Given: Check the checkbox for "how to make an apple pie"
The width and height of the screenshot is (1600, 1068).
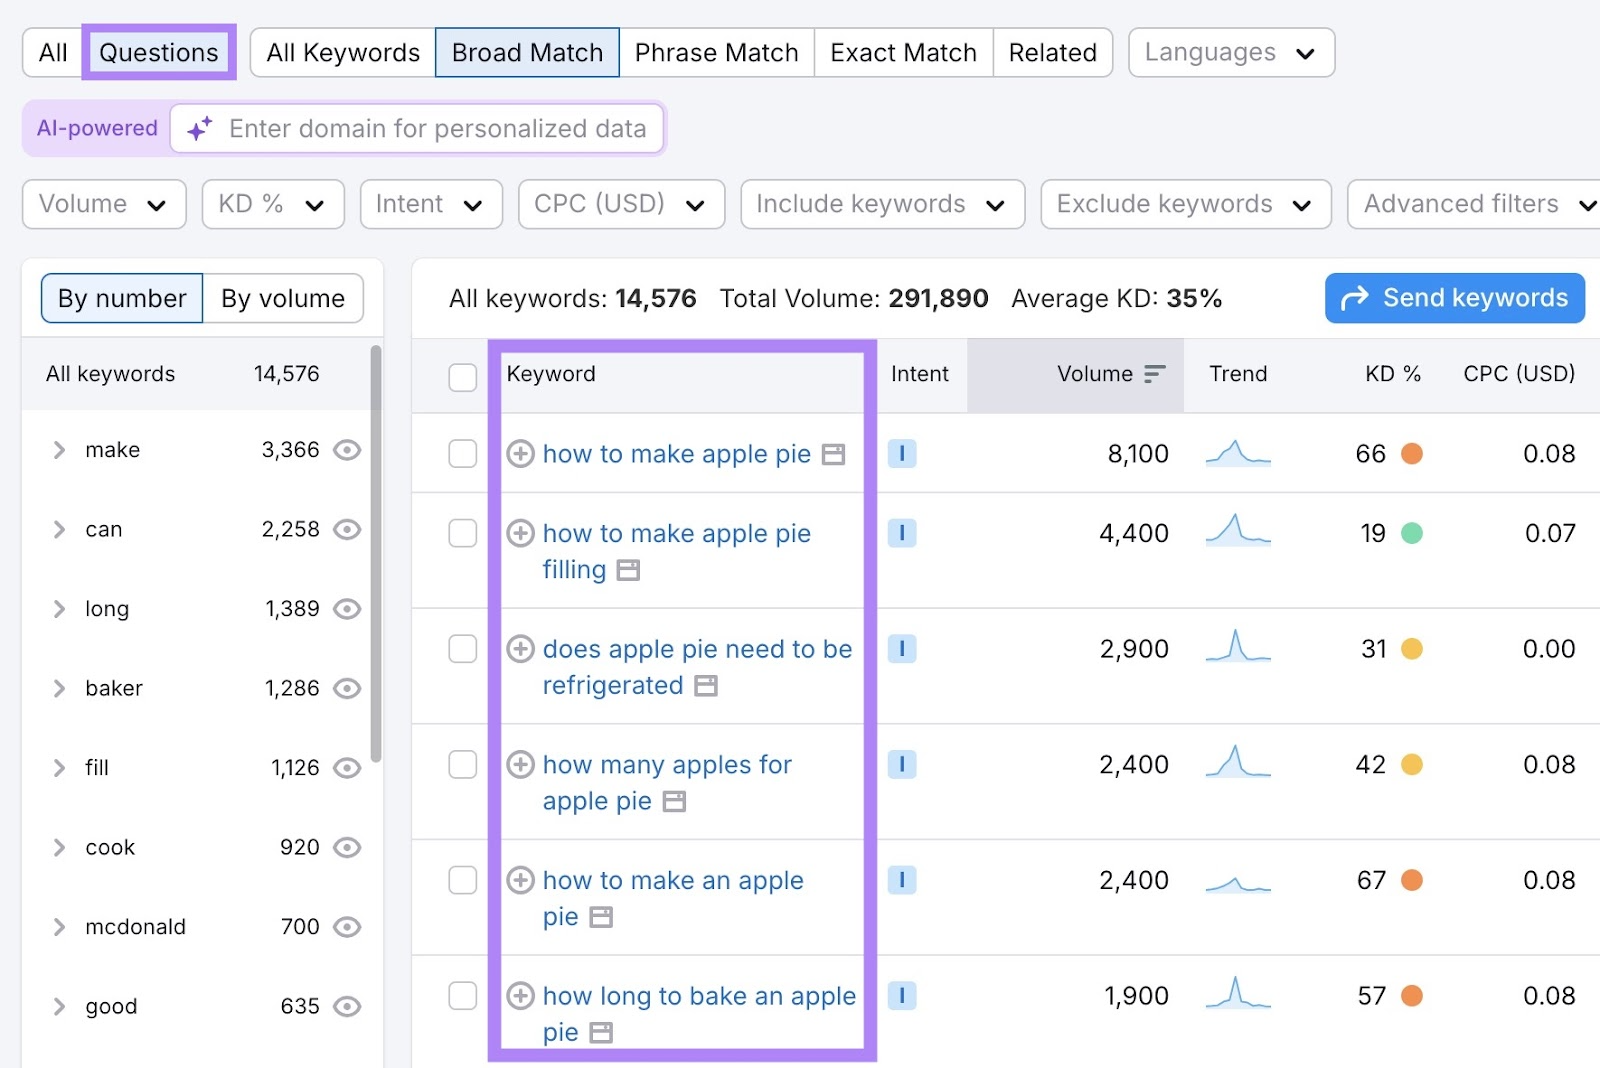Looking at the screenshot, I should pos(462,881).
